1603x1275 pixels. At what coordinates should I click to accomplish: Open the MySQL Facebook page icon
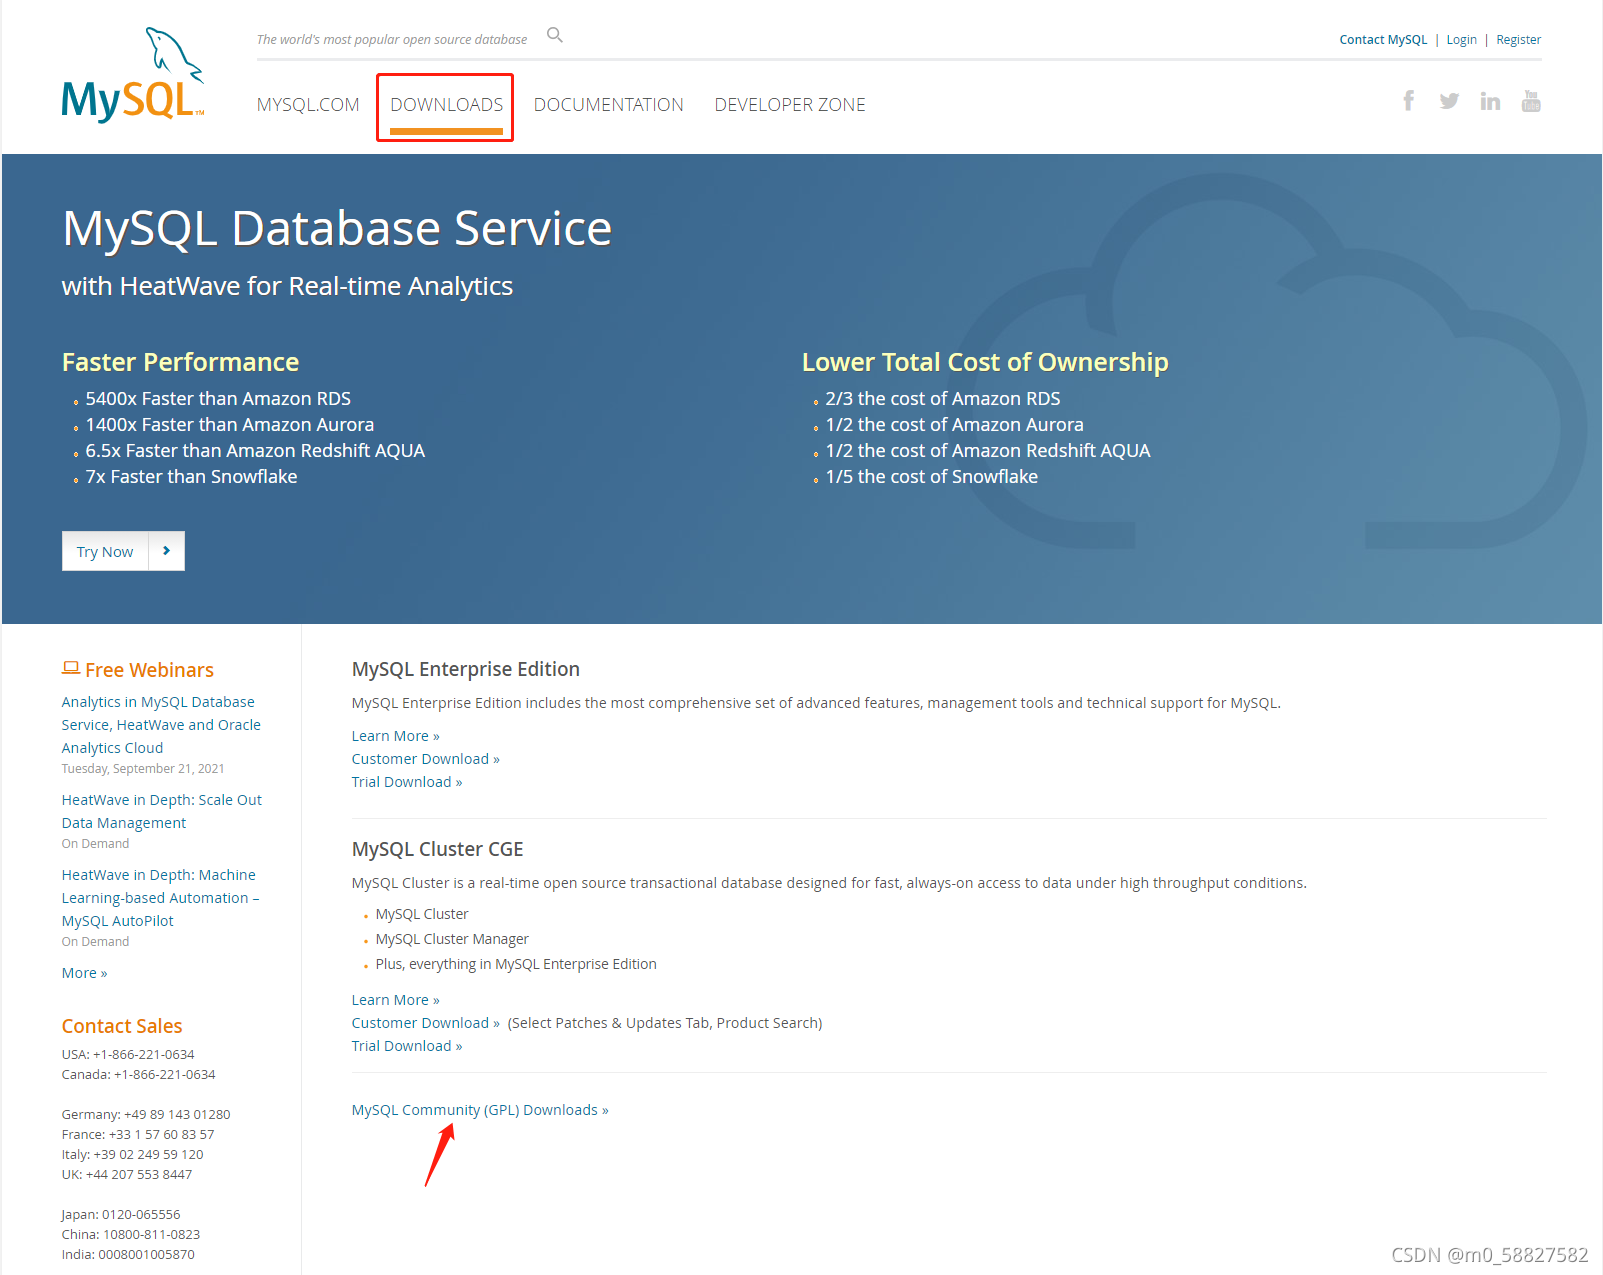tap(1408, 100)
